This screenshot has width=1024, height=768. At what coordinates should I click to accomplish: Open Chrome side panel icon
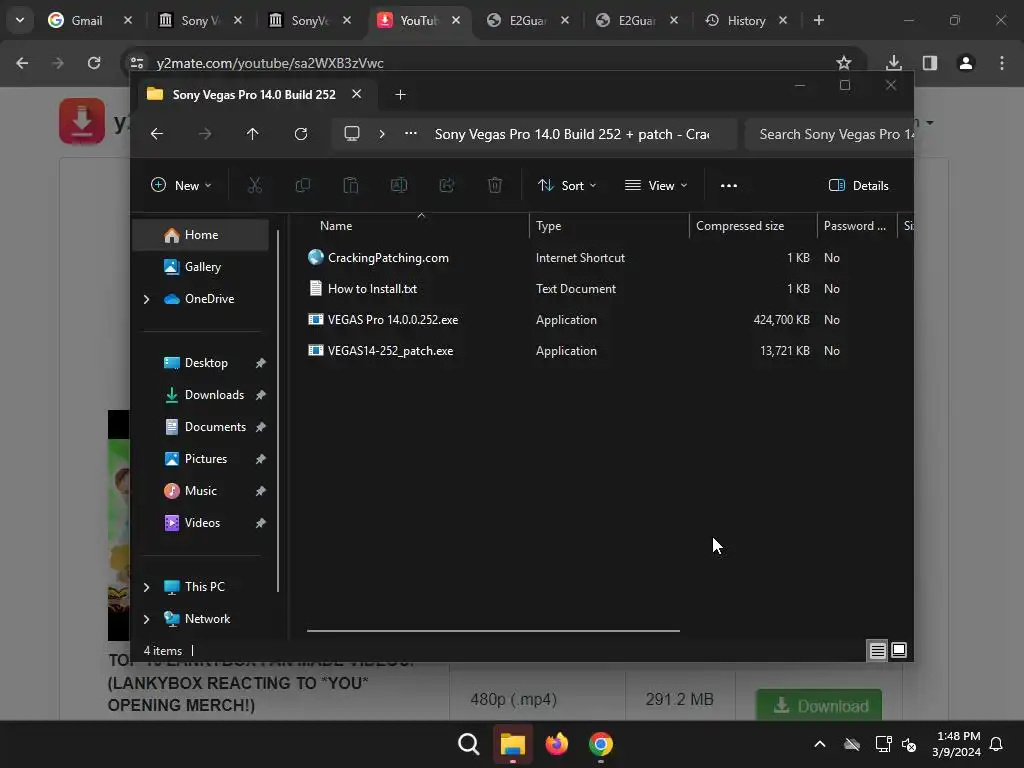point(930,63)
